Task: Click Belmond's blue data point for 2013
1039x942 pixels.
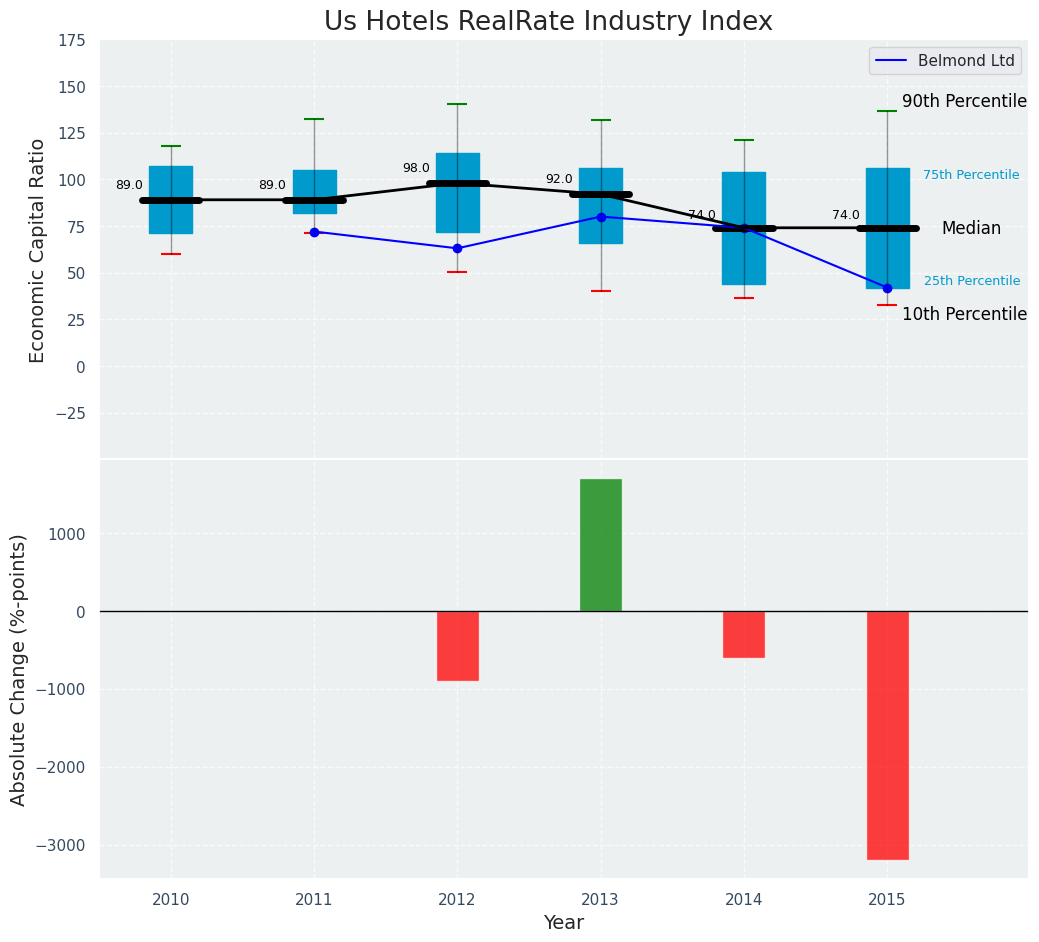Action: tap(601, 217)
